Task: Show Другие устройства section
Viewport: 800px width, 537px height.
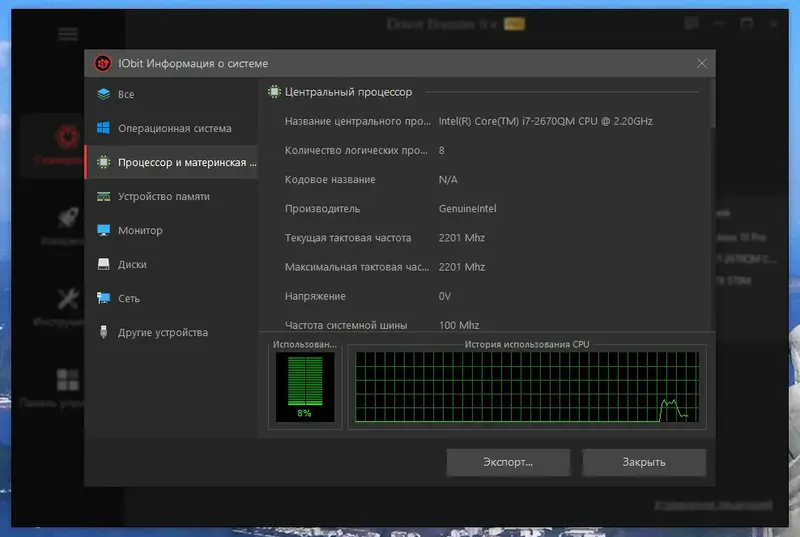Action: tap(171, 332)
